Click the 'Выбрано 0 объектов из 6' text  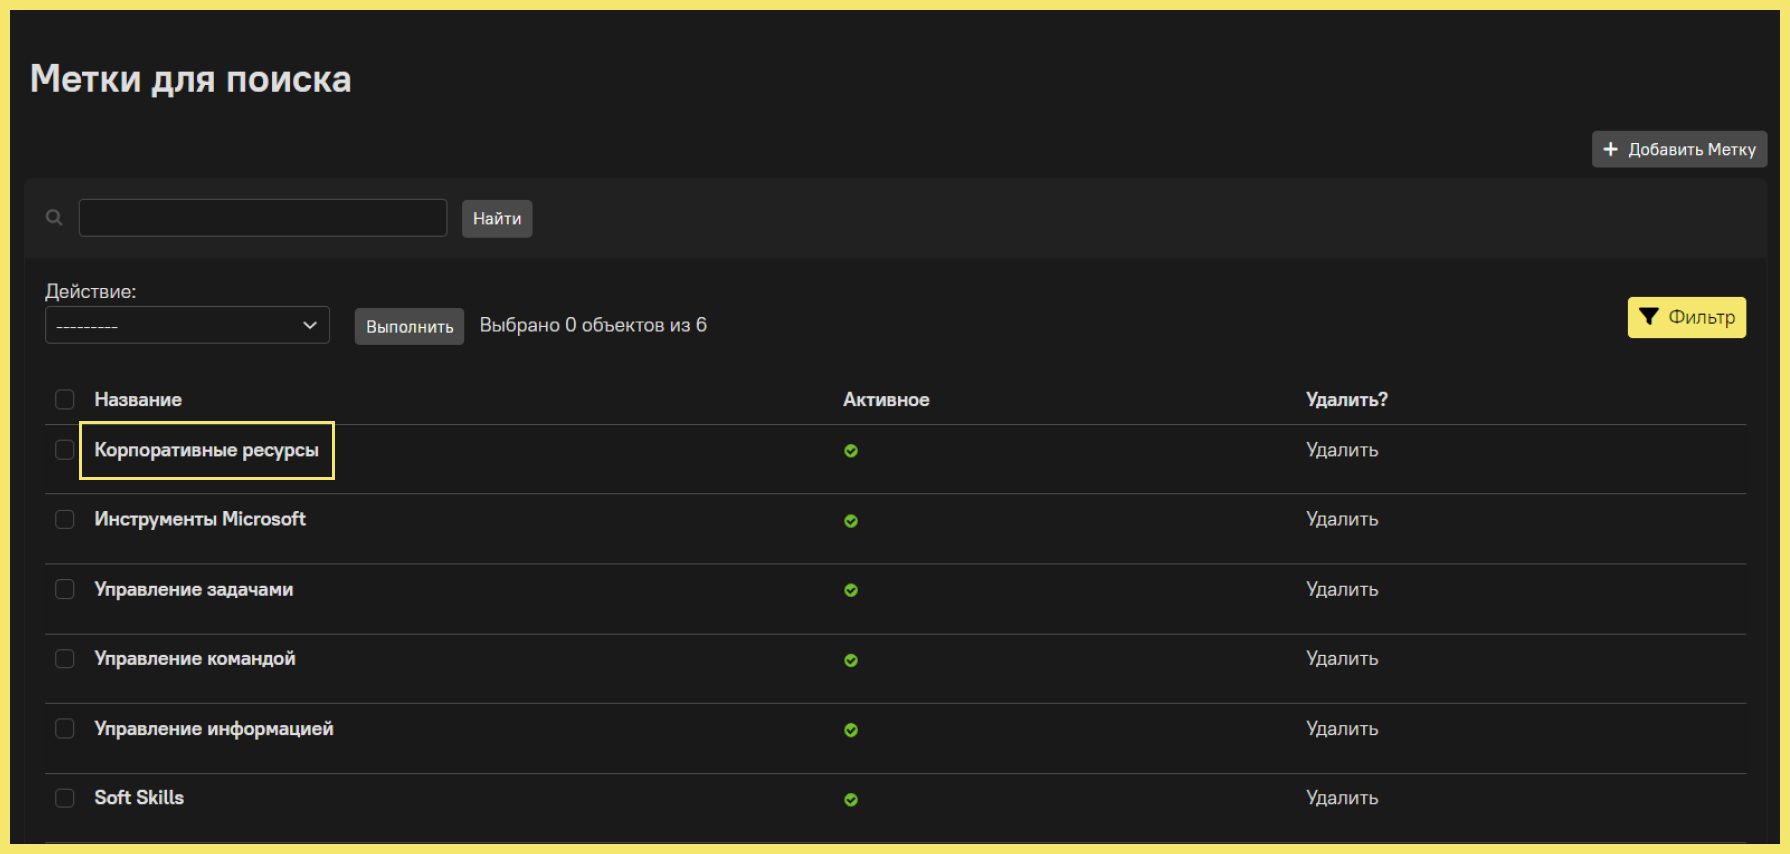tap(593, 325)
